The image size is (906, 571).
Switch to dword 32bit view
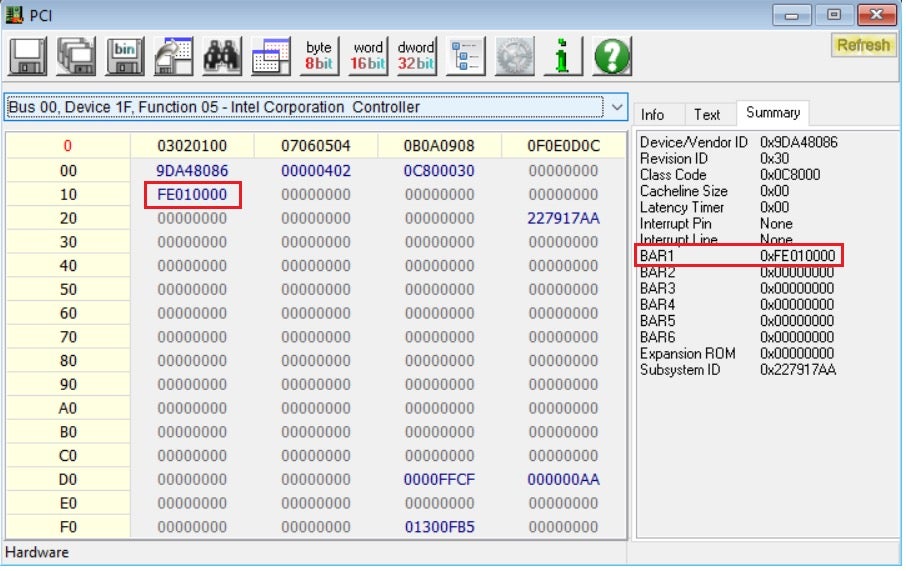[x=416, y=56]
